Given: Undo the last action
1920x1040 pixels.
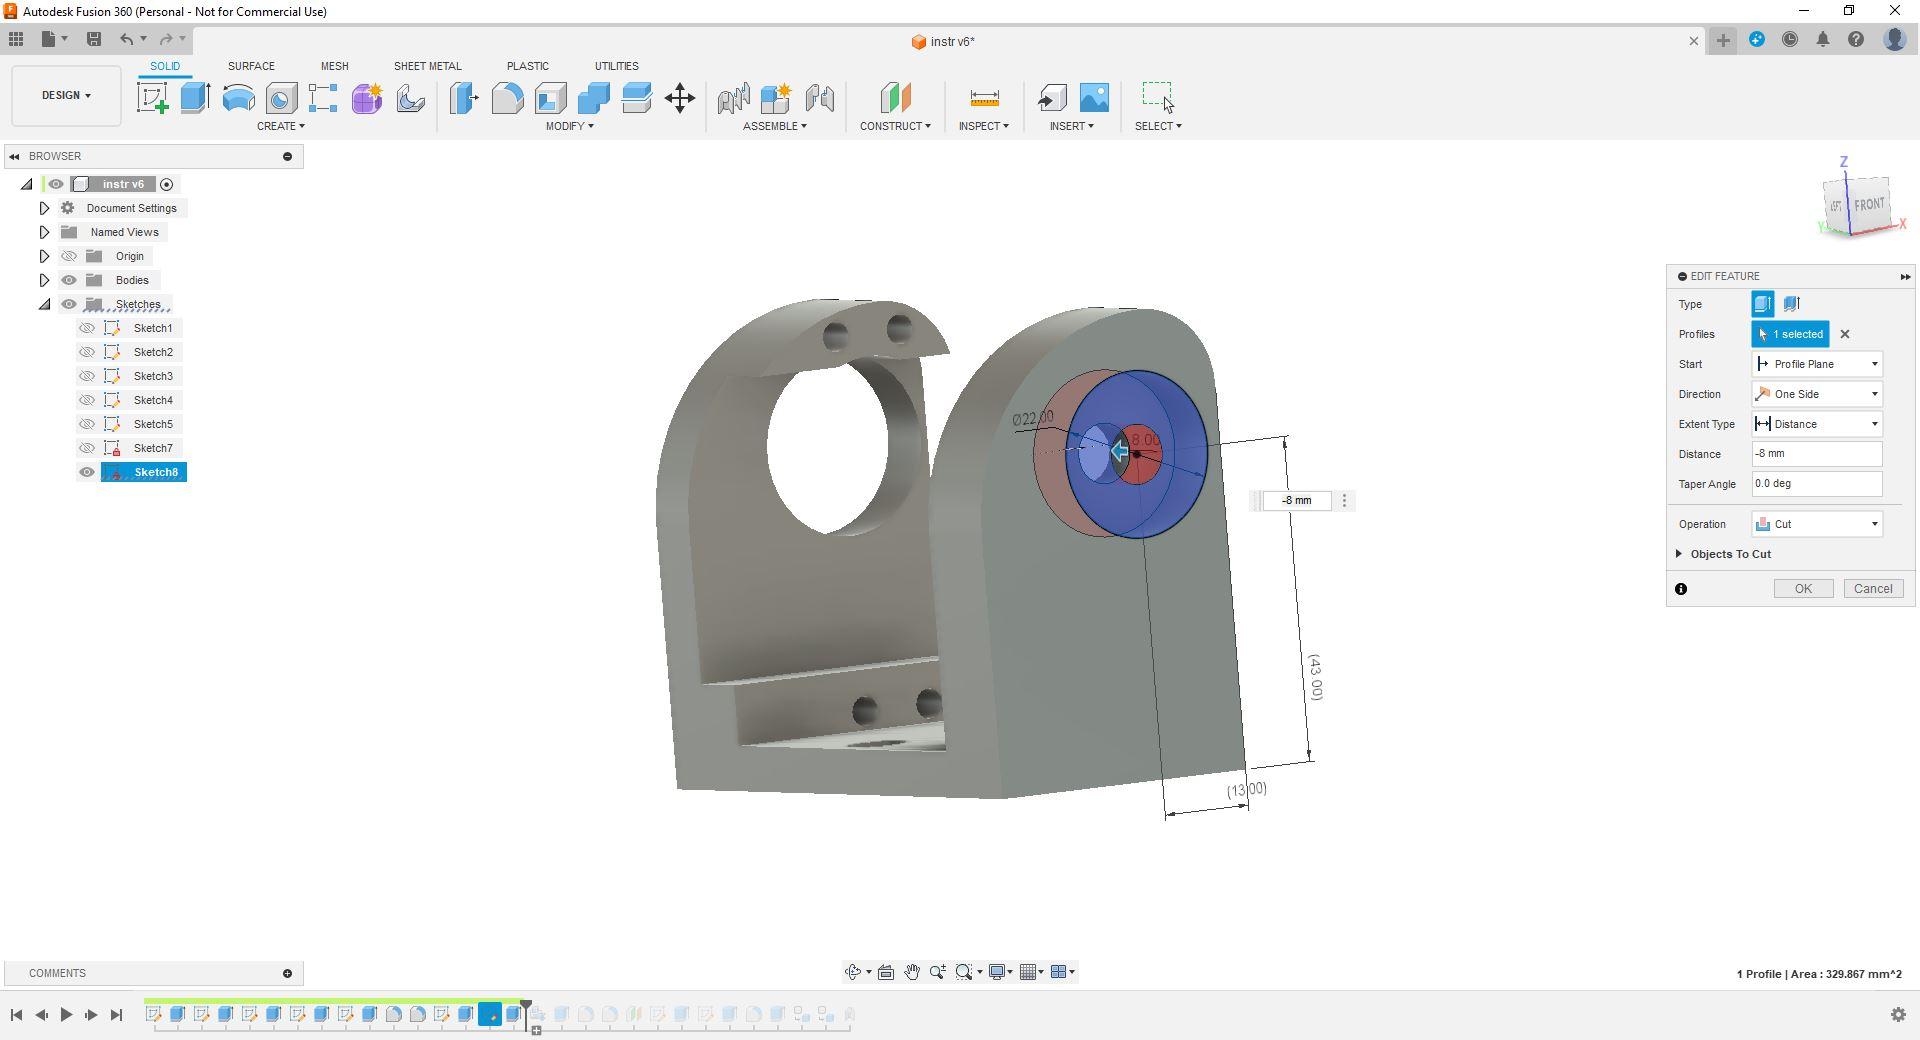Looking at the screenshot, I should pos(126,40).
